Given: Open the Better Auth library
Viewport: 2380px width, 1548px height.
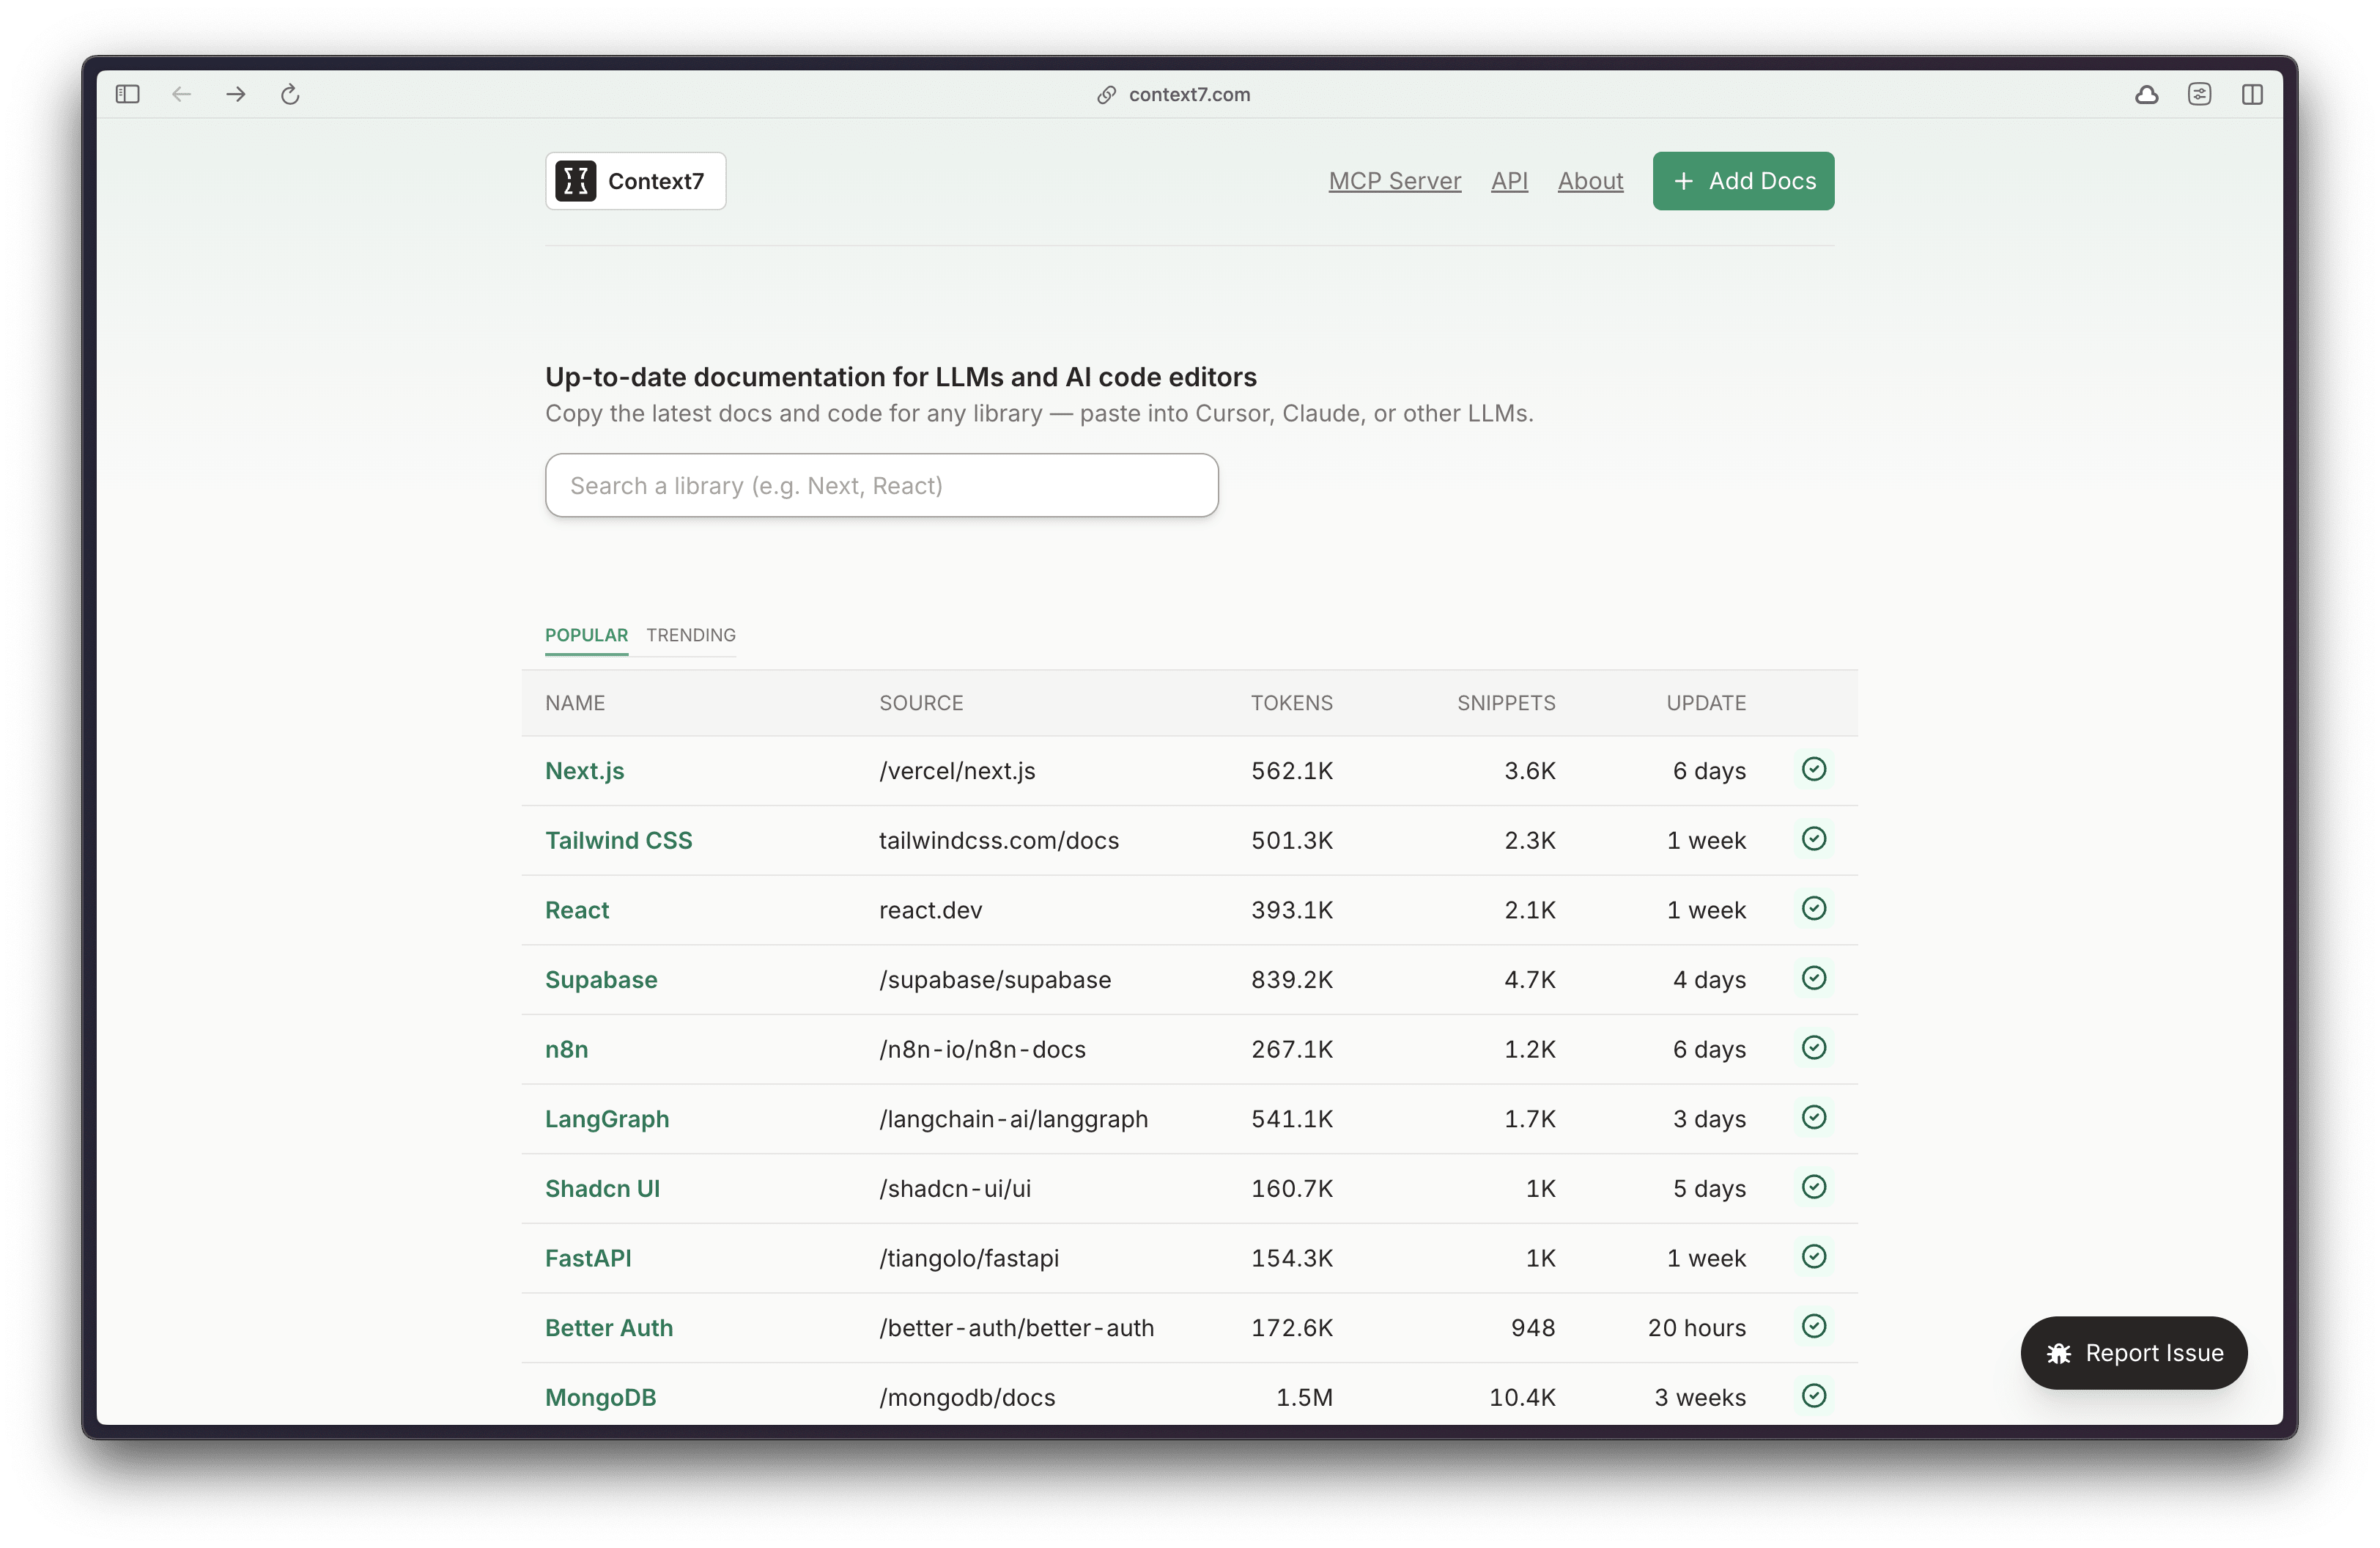Looking at the screenshot, I should pos(609,1328).
